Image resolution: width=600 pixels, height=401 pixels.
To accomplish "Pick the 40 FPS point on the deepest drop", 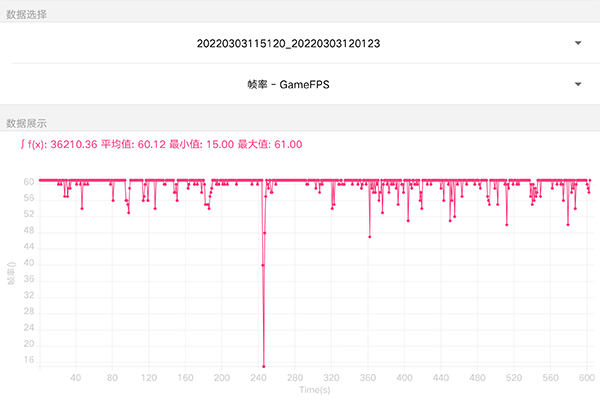I will point(262,265).
